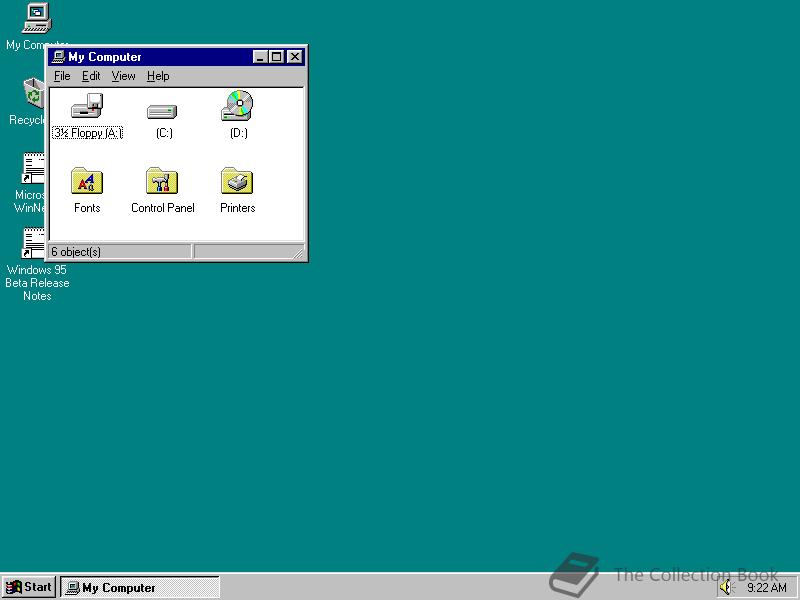
Task: Select the 3½ Floppy (A:) drive icon
Action: pos(87,106)
